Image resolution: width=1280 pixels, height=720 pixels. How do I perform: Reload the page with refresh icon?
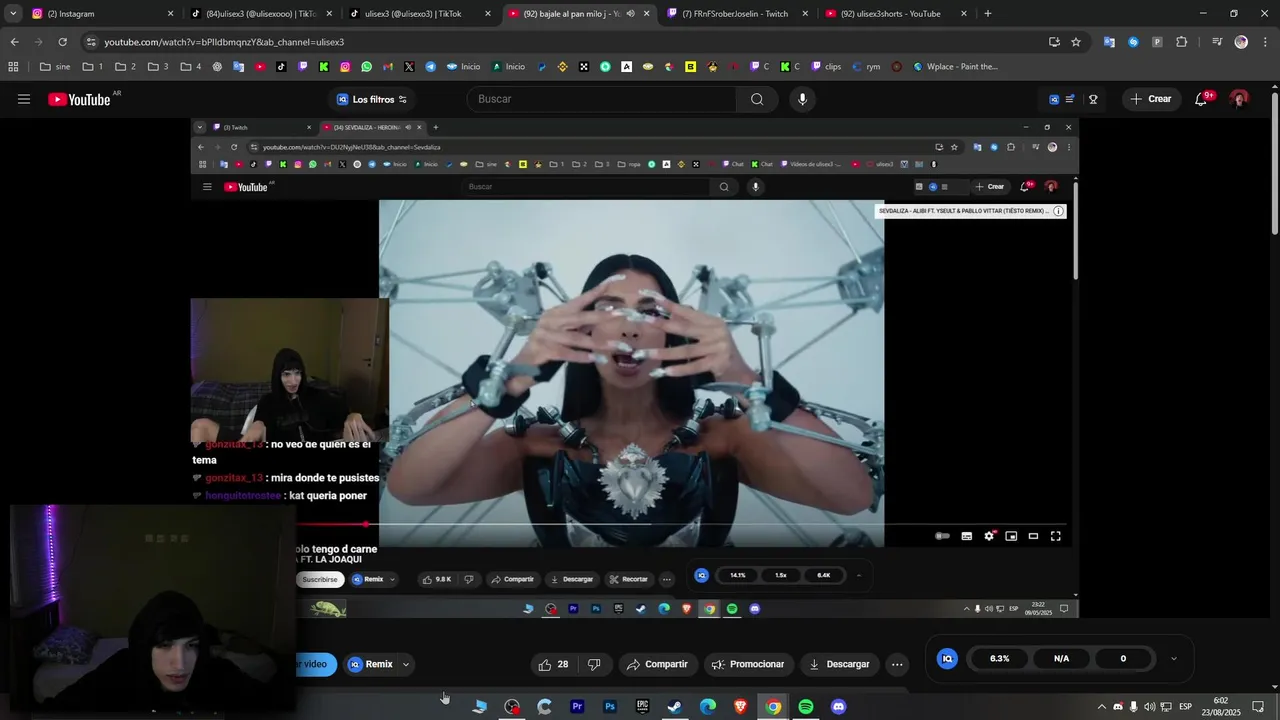pos(62,42)
